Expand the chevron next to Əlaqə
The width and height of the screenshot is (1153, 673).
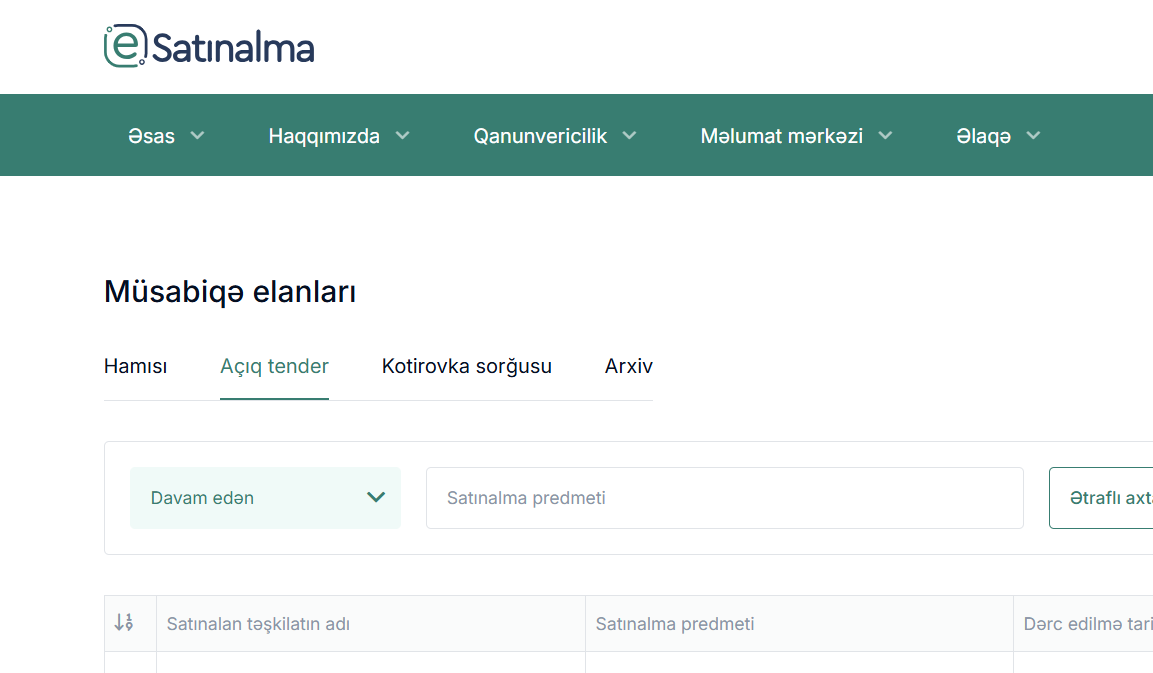(1033, 135)
